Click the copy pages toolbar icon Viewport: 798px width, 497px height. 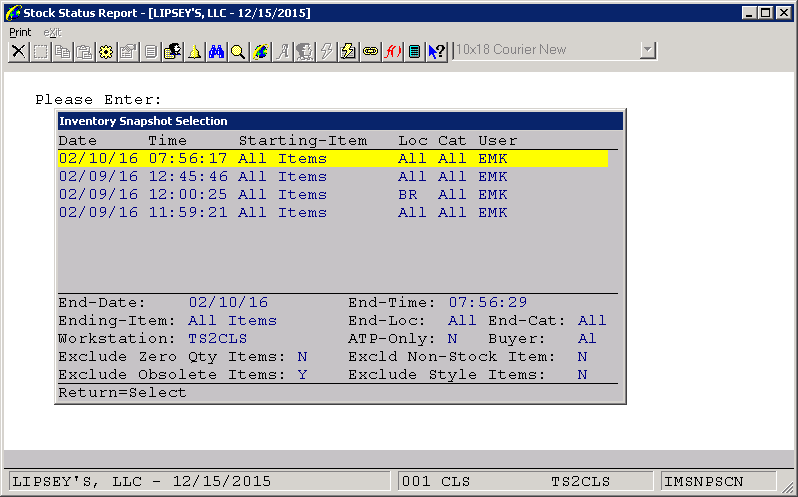coord(63,51)
